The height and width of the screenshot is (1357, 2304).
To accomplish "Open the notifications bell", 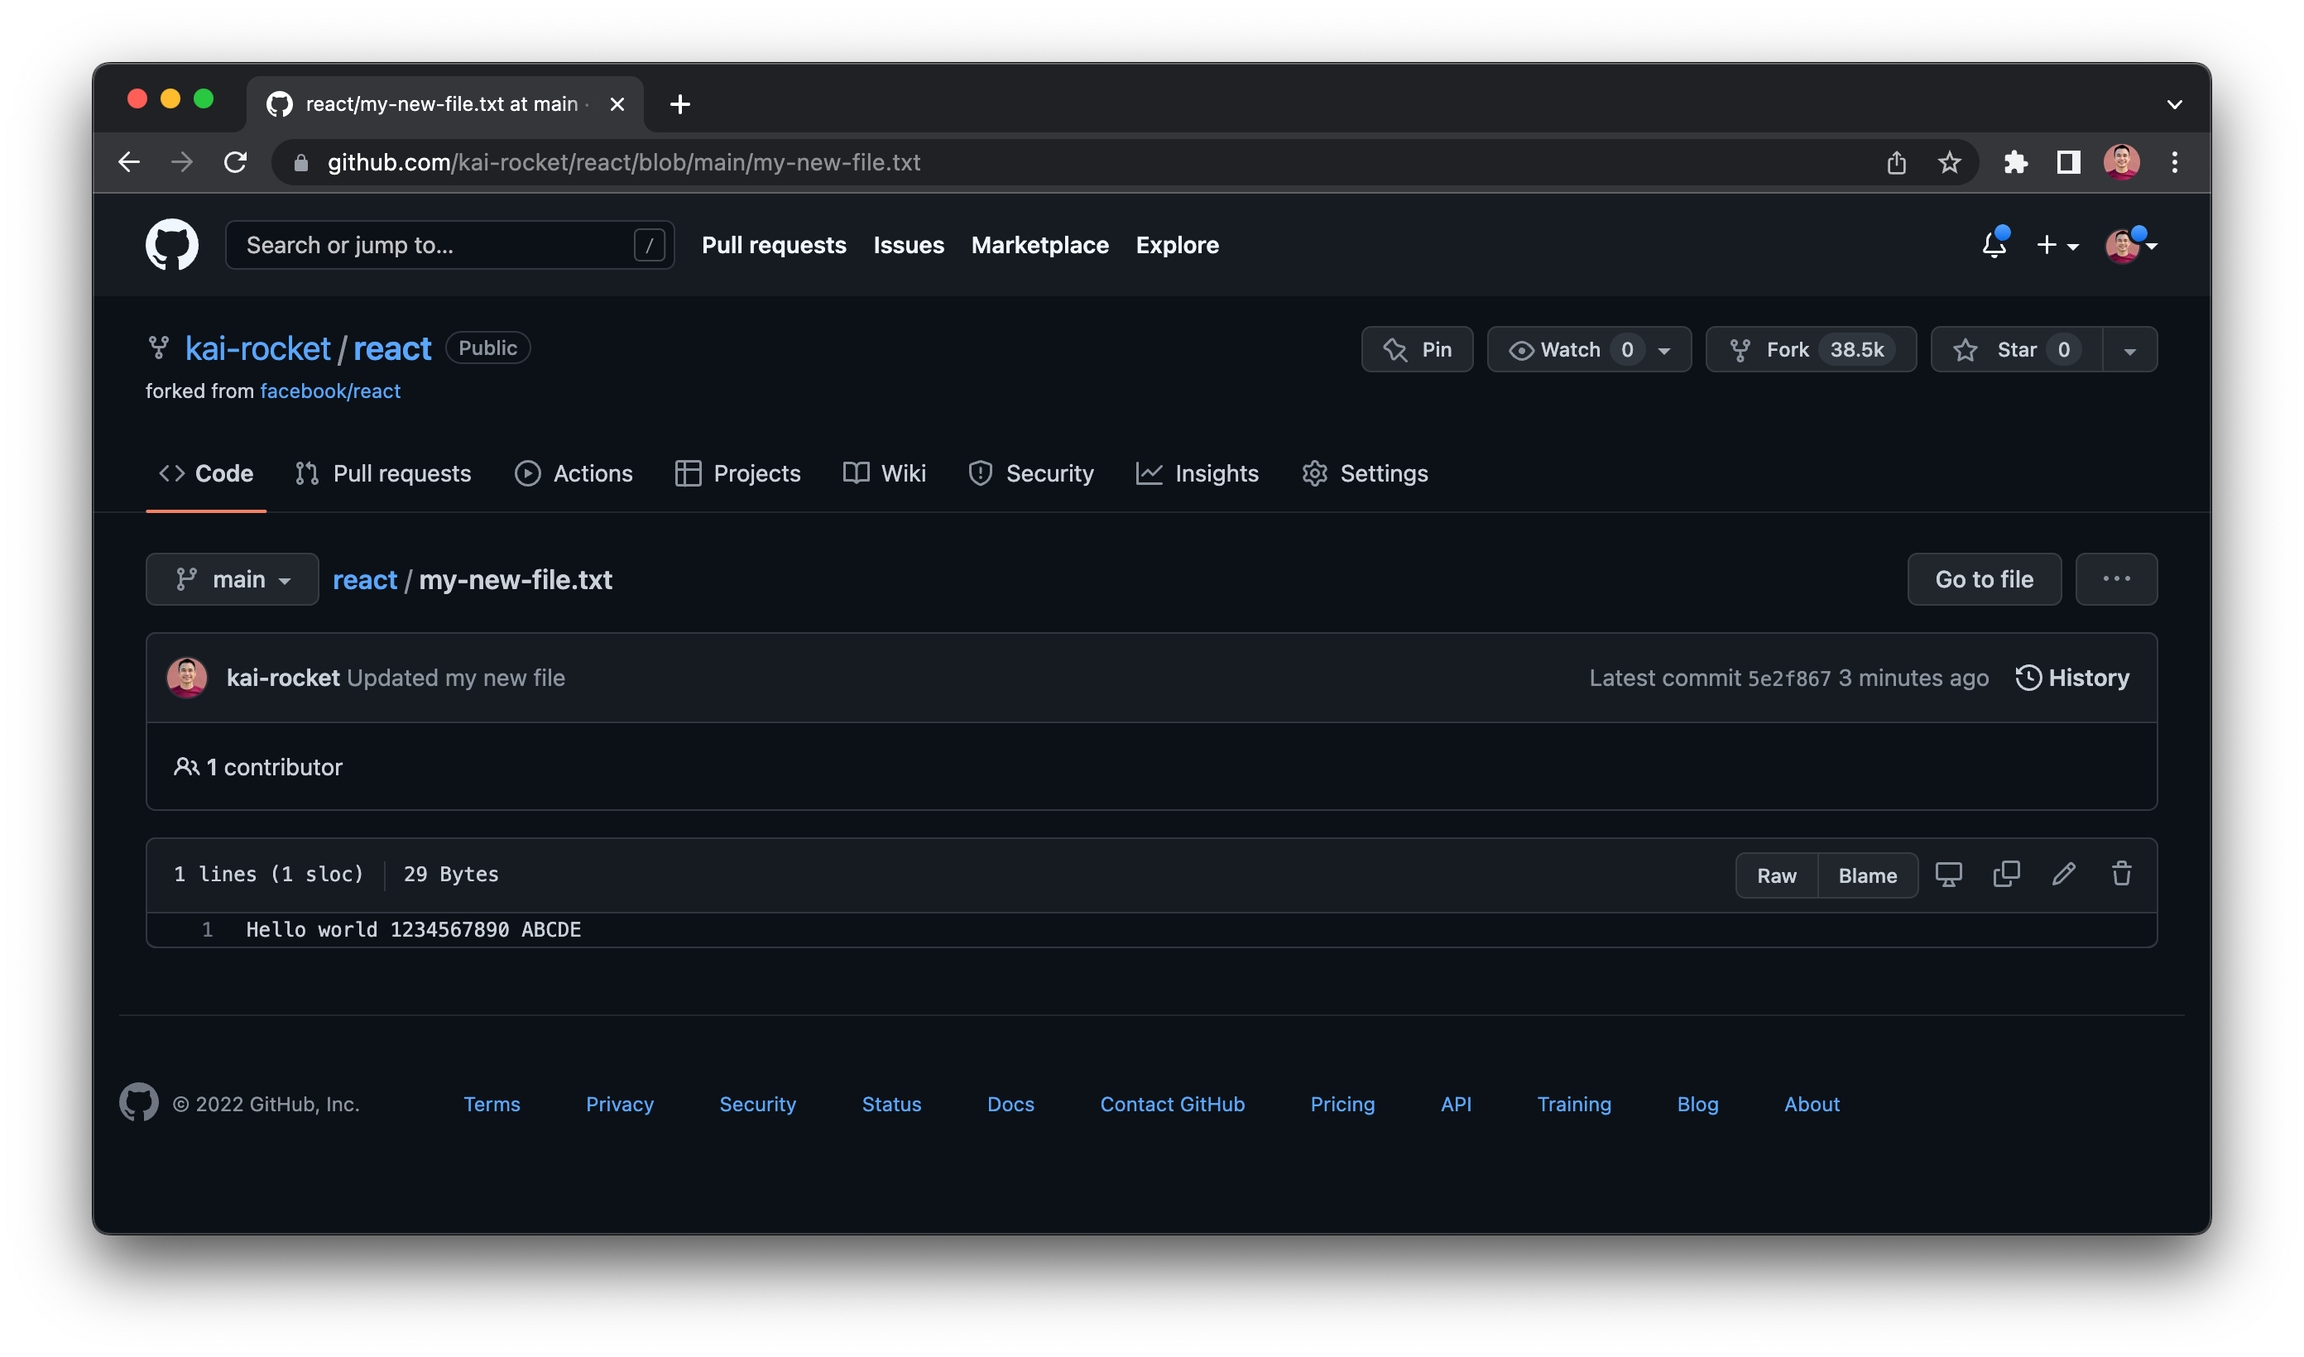I will click(x=1994, y=245).
